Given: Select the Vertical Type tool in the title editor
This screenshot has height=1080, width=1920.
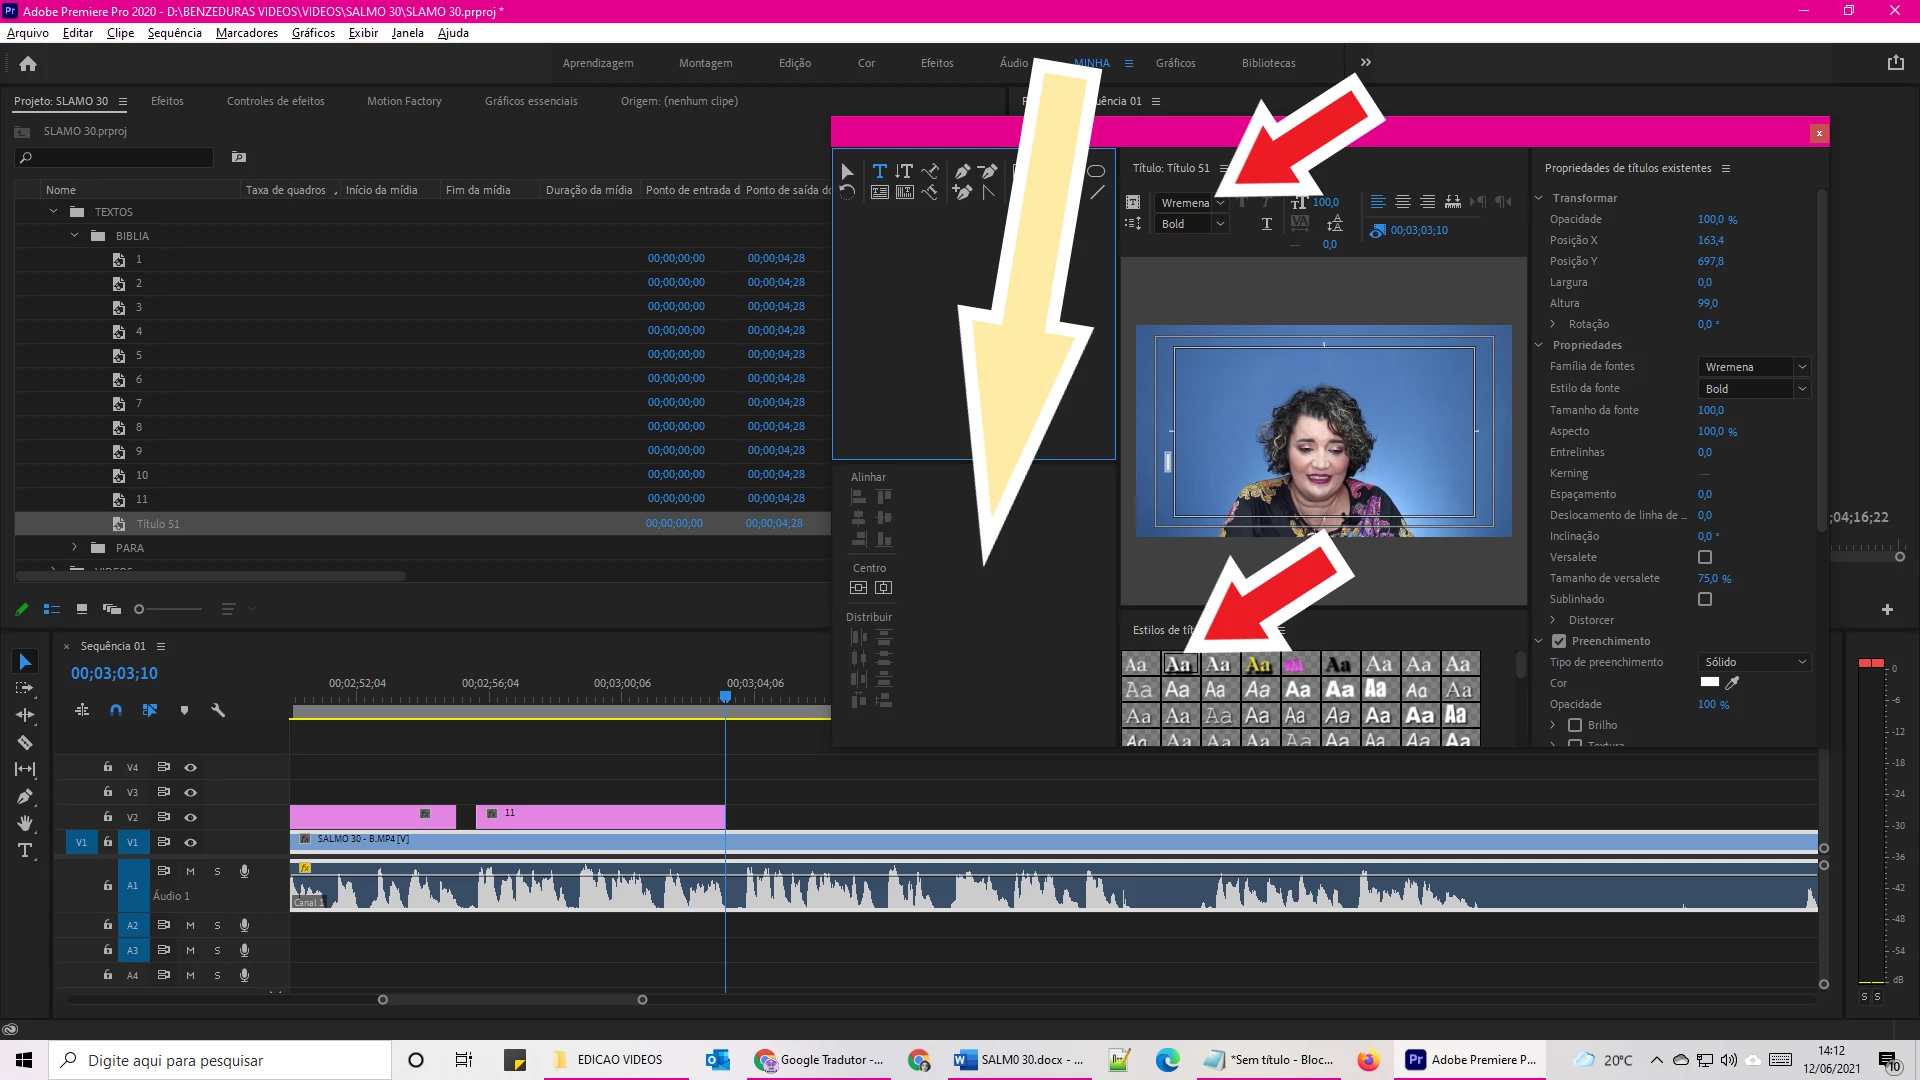Looking at the screenshot, I should (x=904, y=171).
